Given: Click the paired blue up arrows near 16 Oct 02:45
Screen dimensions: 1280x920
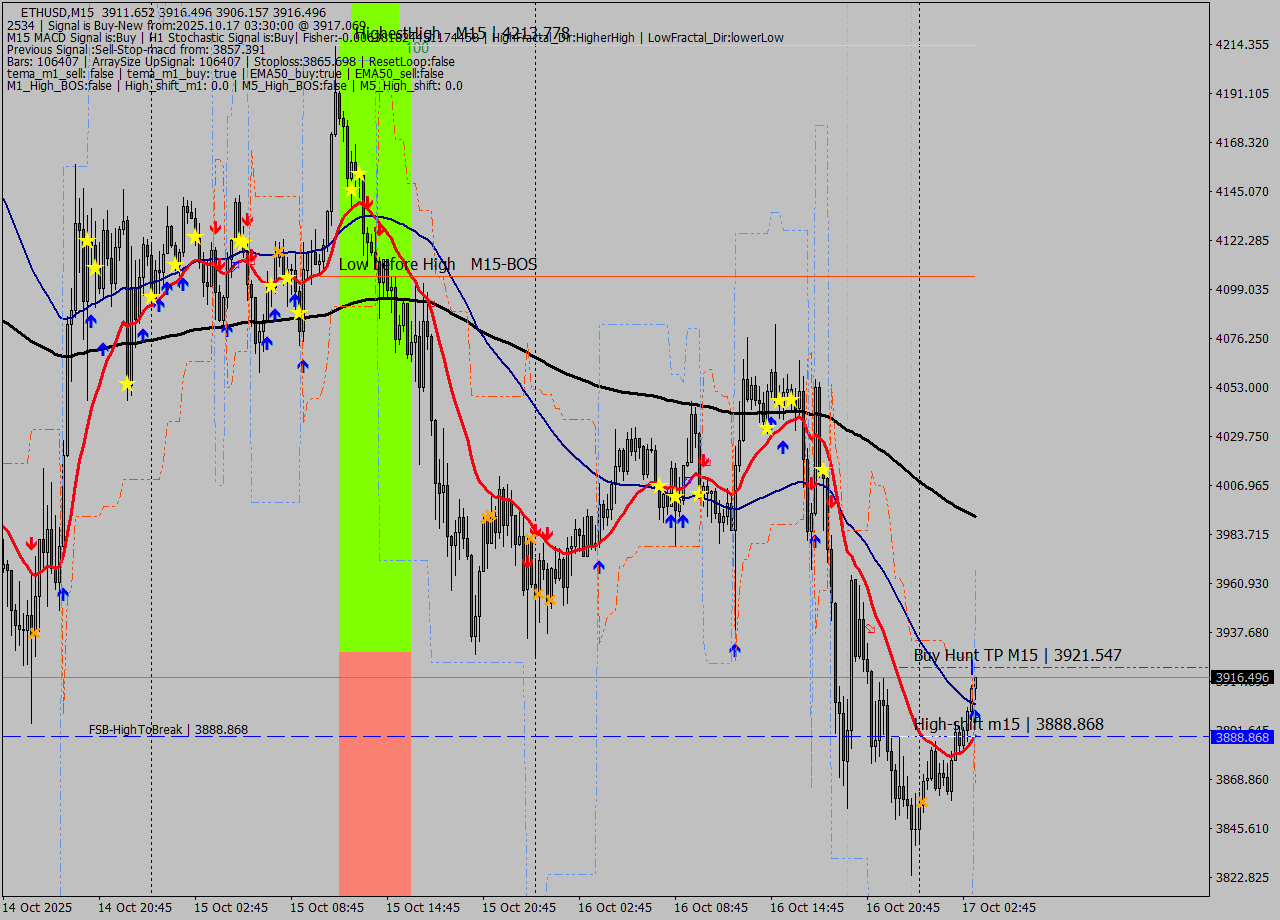Looking at the screenshot, I should point(676,521).
